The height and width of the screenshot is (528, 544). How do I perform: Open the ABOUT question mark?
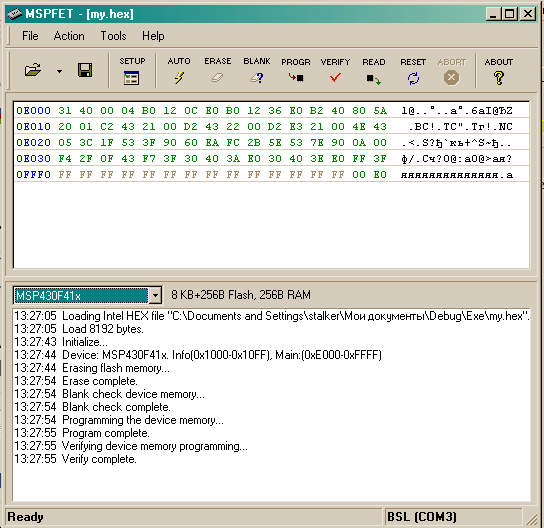pos(499,71)
